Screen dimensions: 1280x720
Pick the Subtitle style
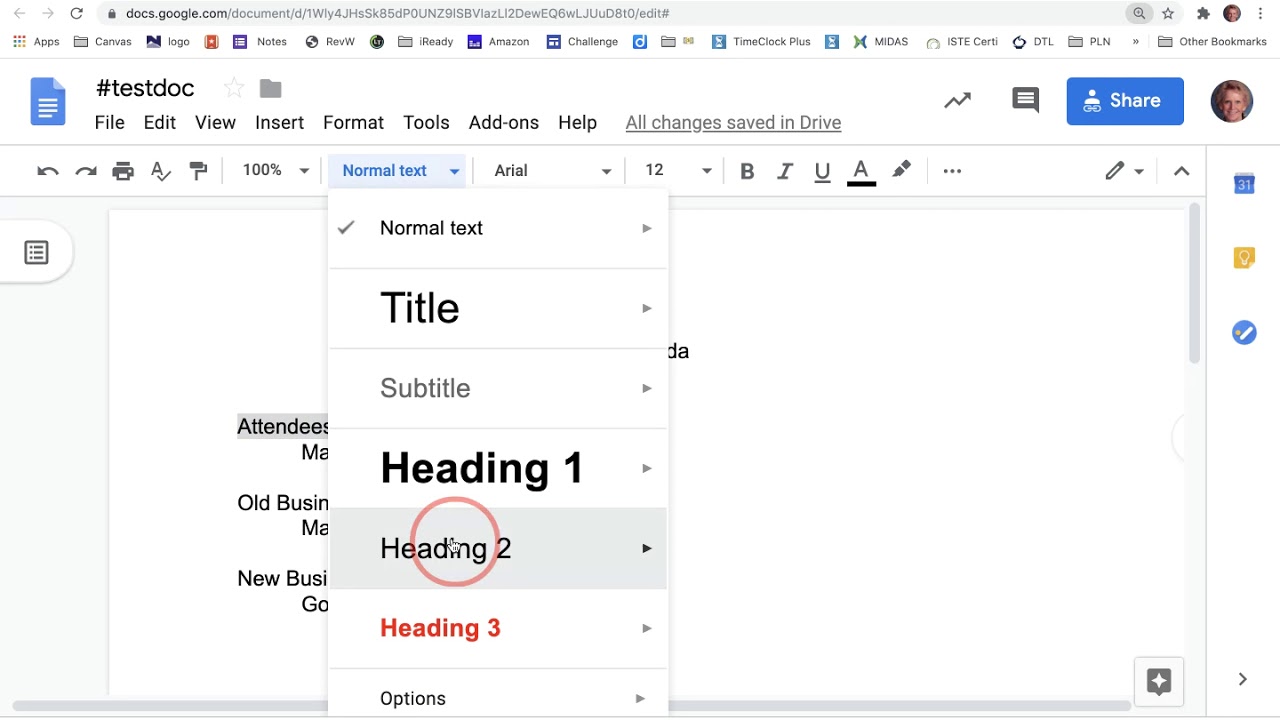pos(498,388)
